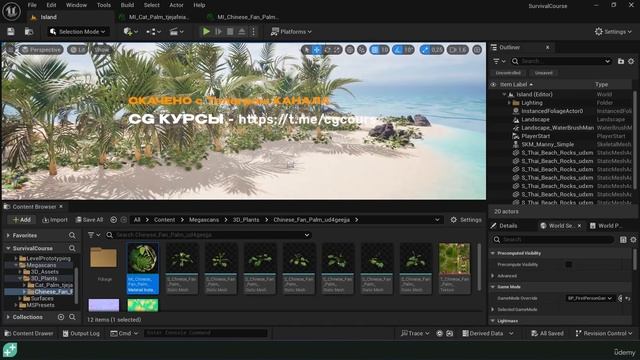
Task: Expand the Lighting folder in the Outliner
Action: tap(509, 103)
